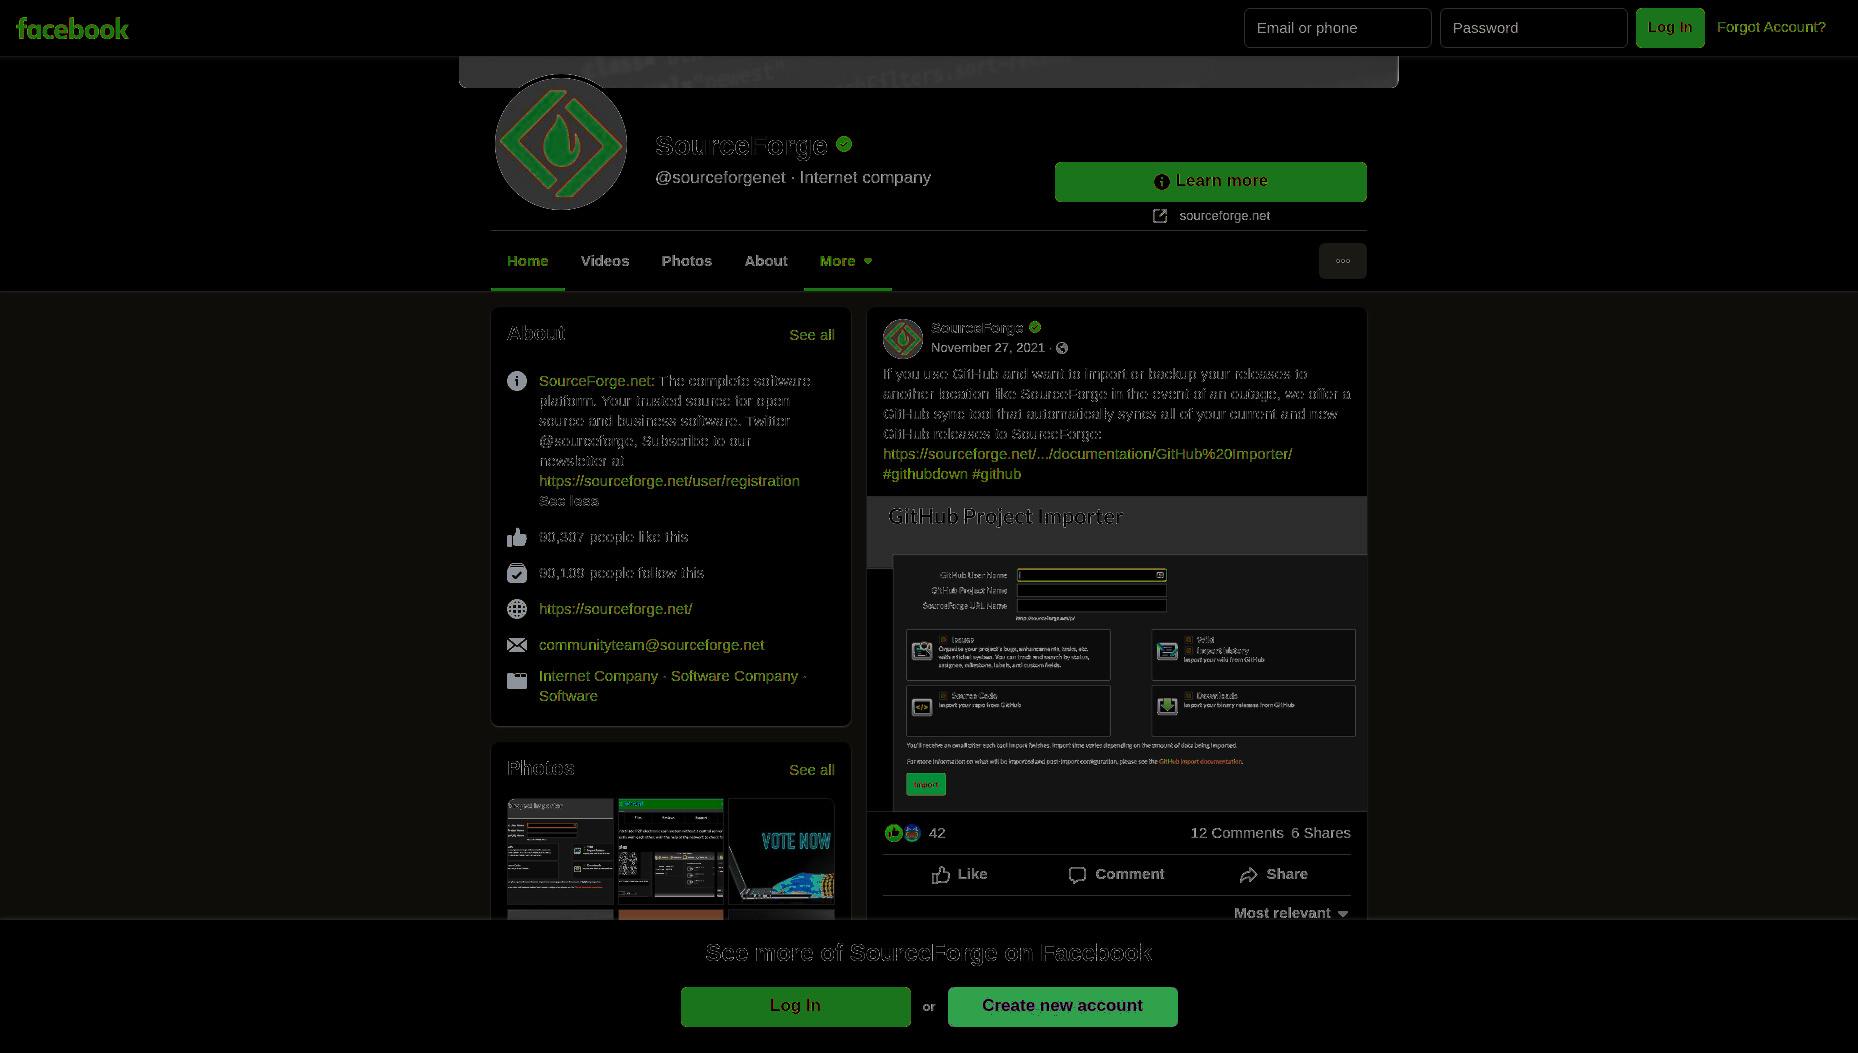Focus the Password field
The height and width of the screenshot is (1053, 1858).
click(1533, 28)
